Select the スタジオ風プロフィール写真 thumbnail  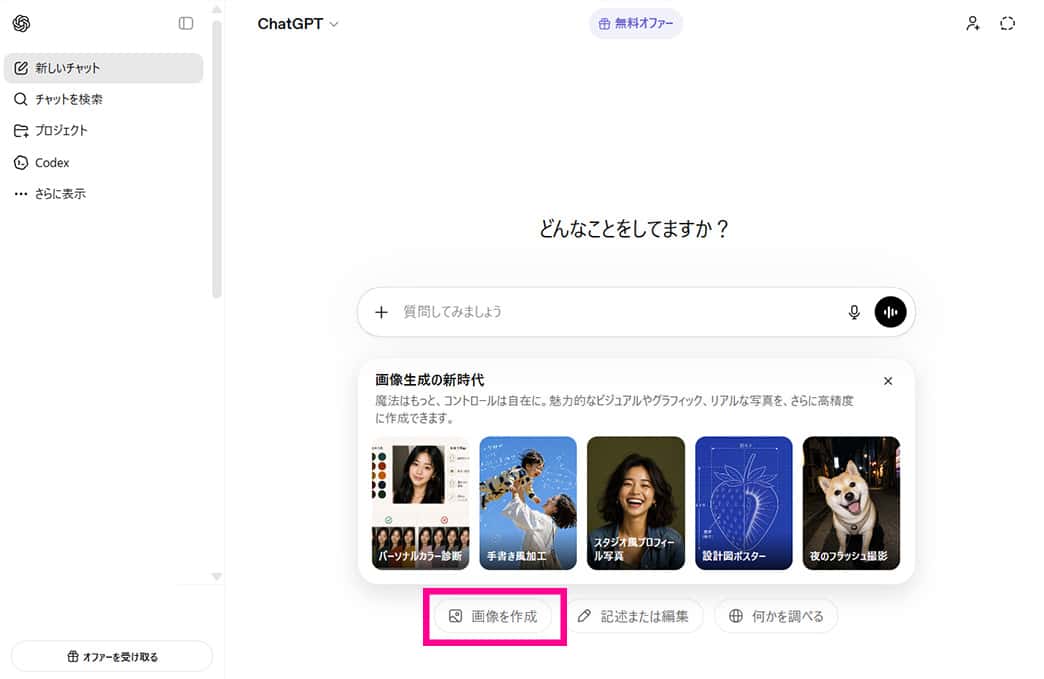(x=636, y=503)
